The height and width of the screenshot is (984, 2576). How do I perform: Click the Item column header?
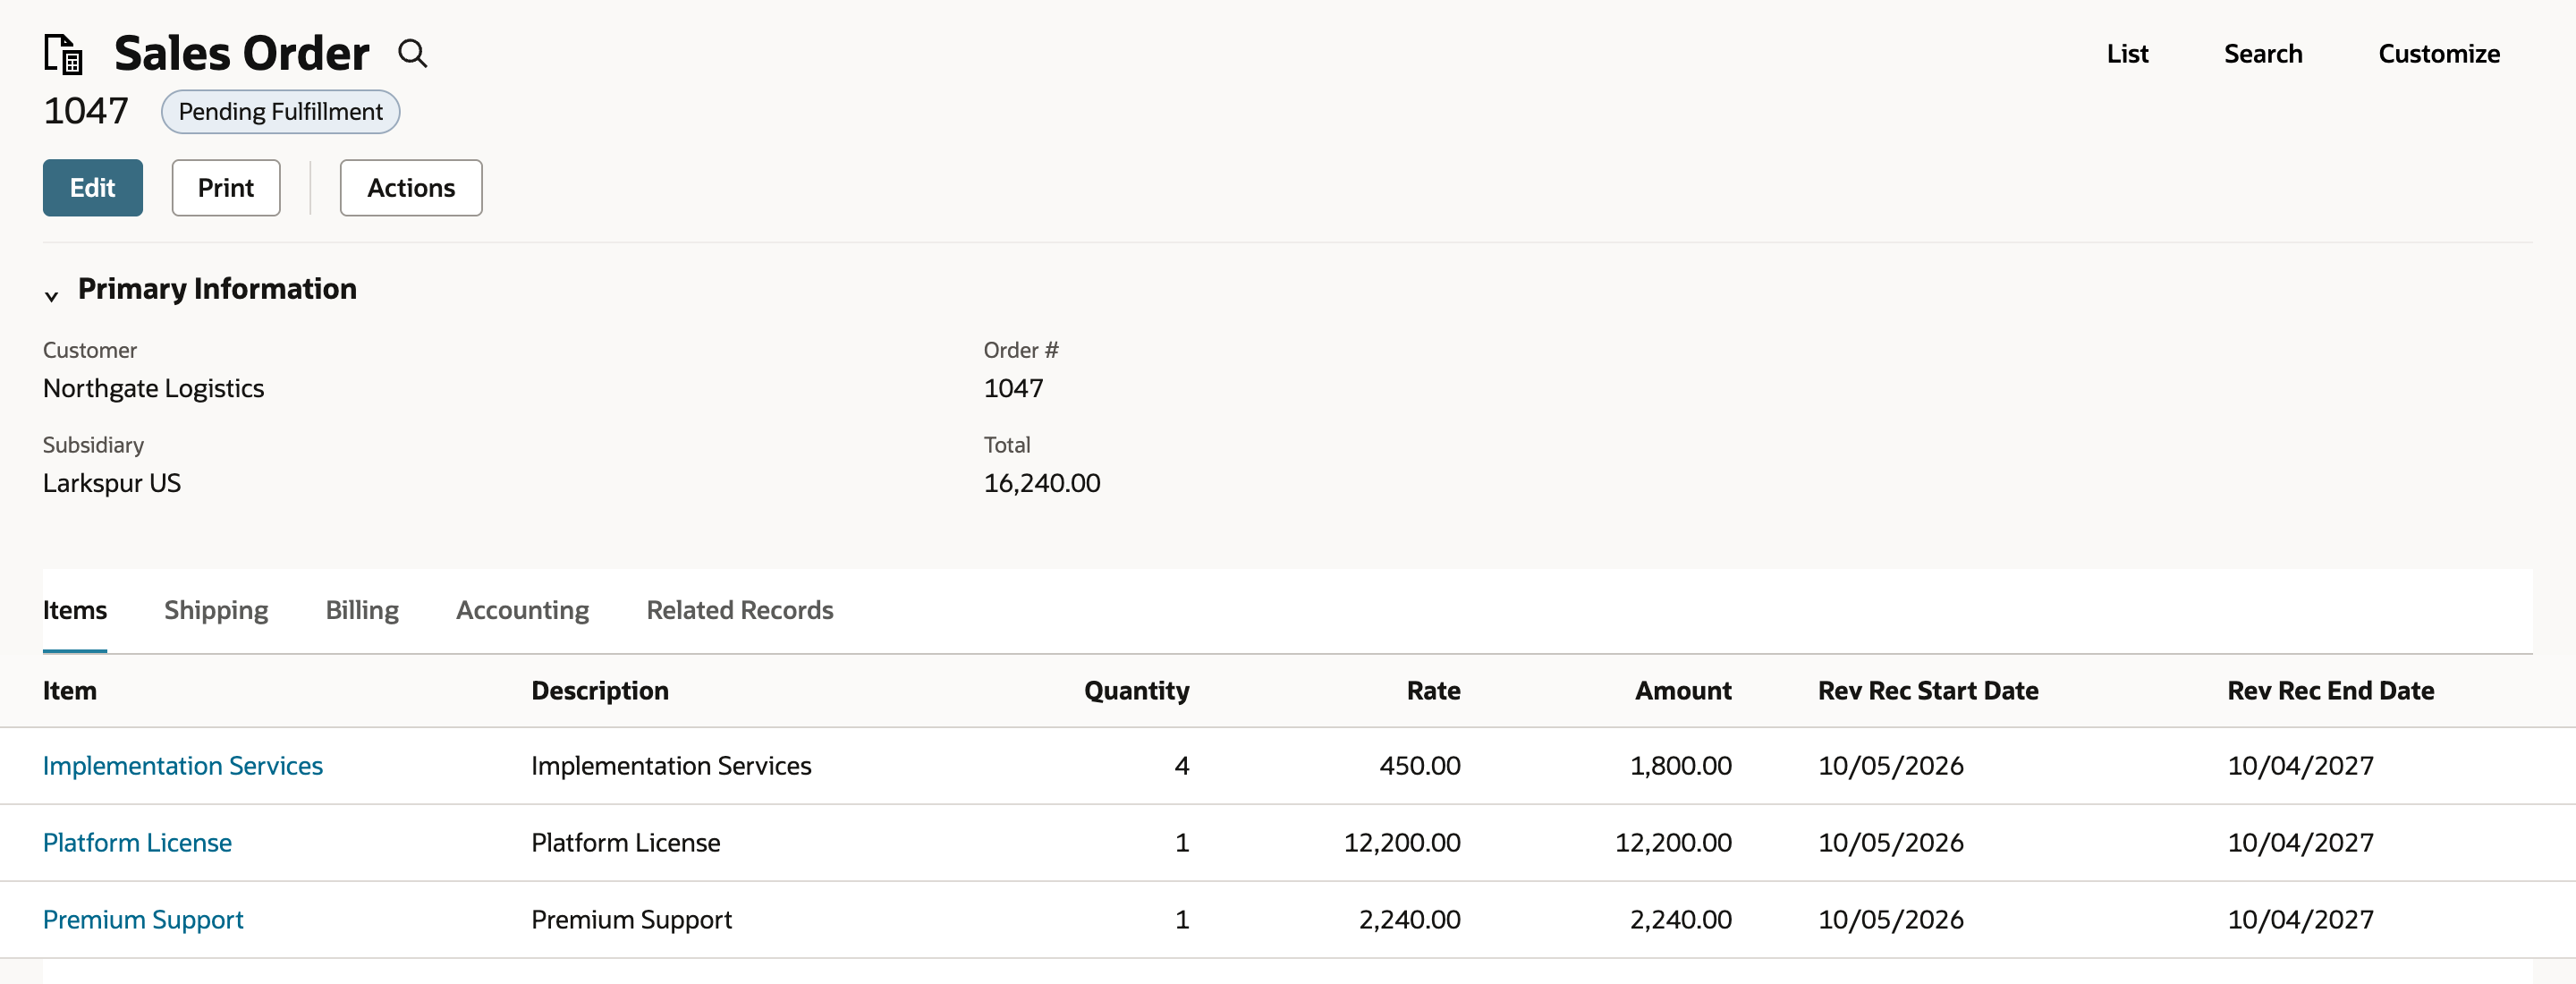point(70,691)
